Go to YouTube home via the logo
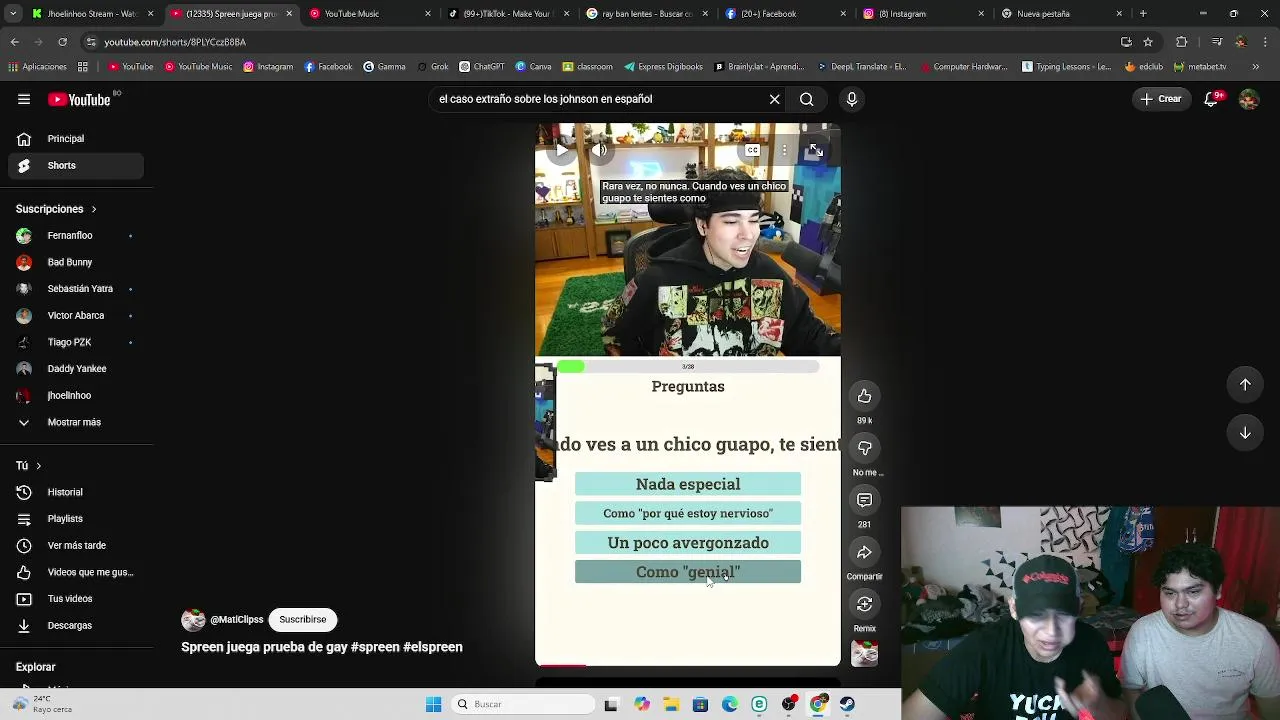 point(81,99)
